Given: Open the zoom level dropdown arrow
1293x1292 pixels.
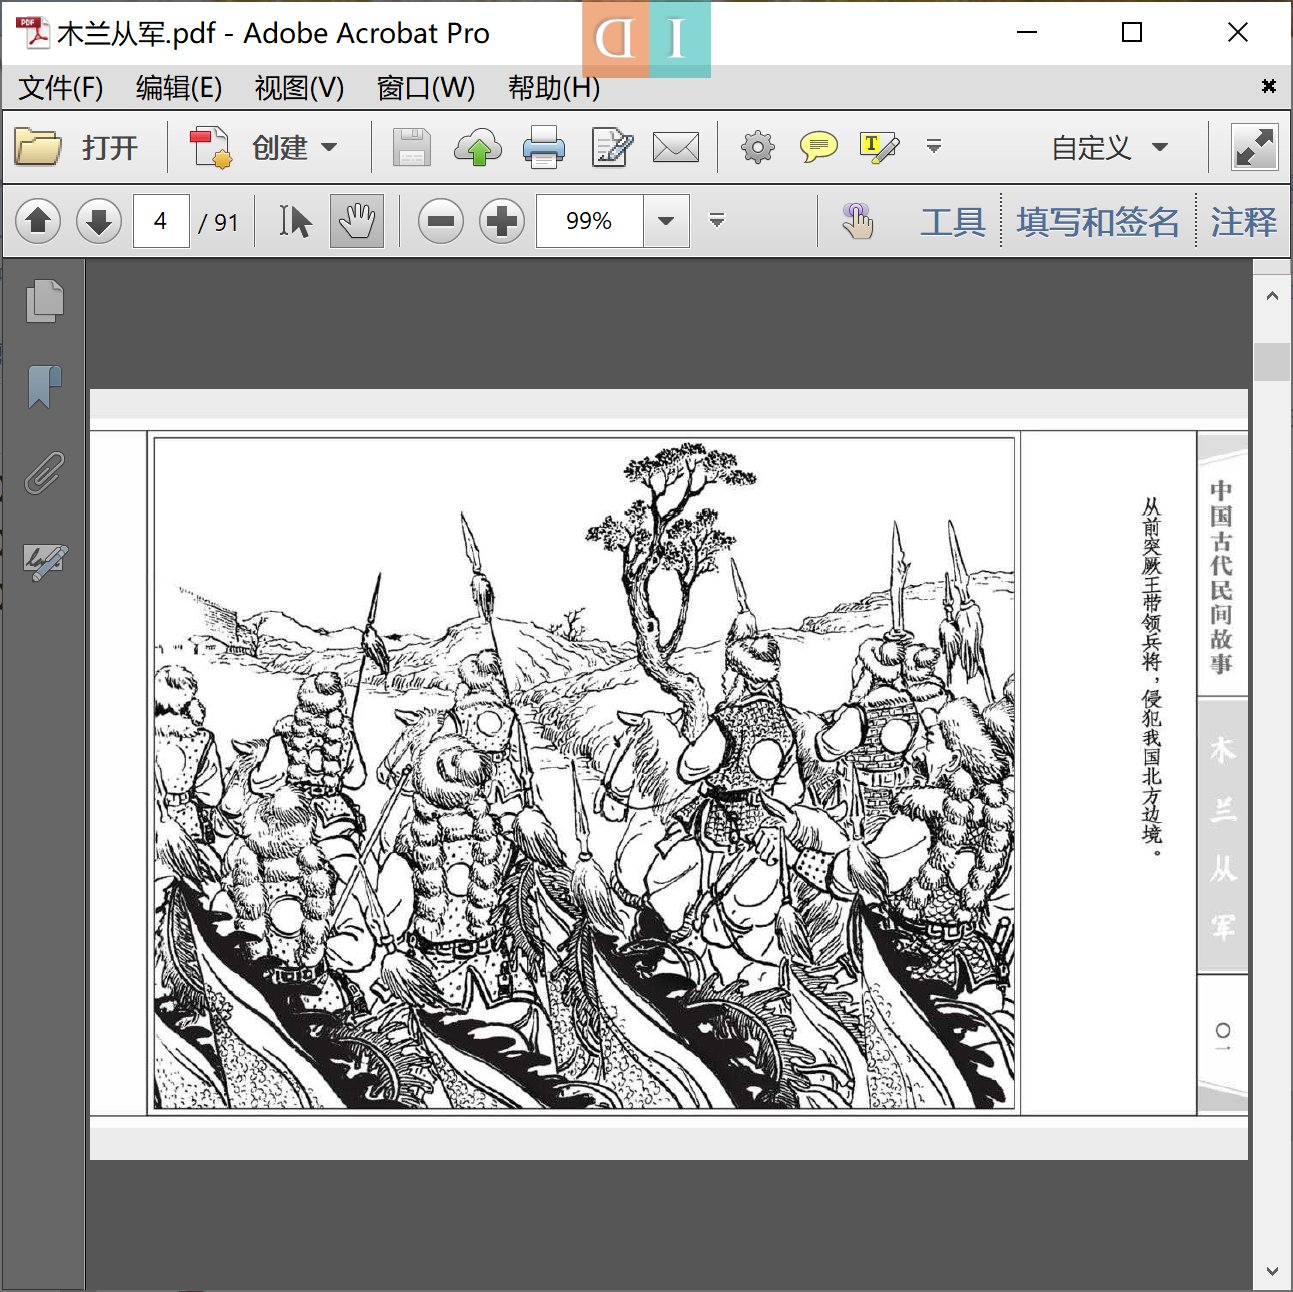Looking at the screenshot, I should [666, 221].
